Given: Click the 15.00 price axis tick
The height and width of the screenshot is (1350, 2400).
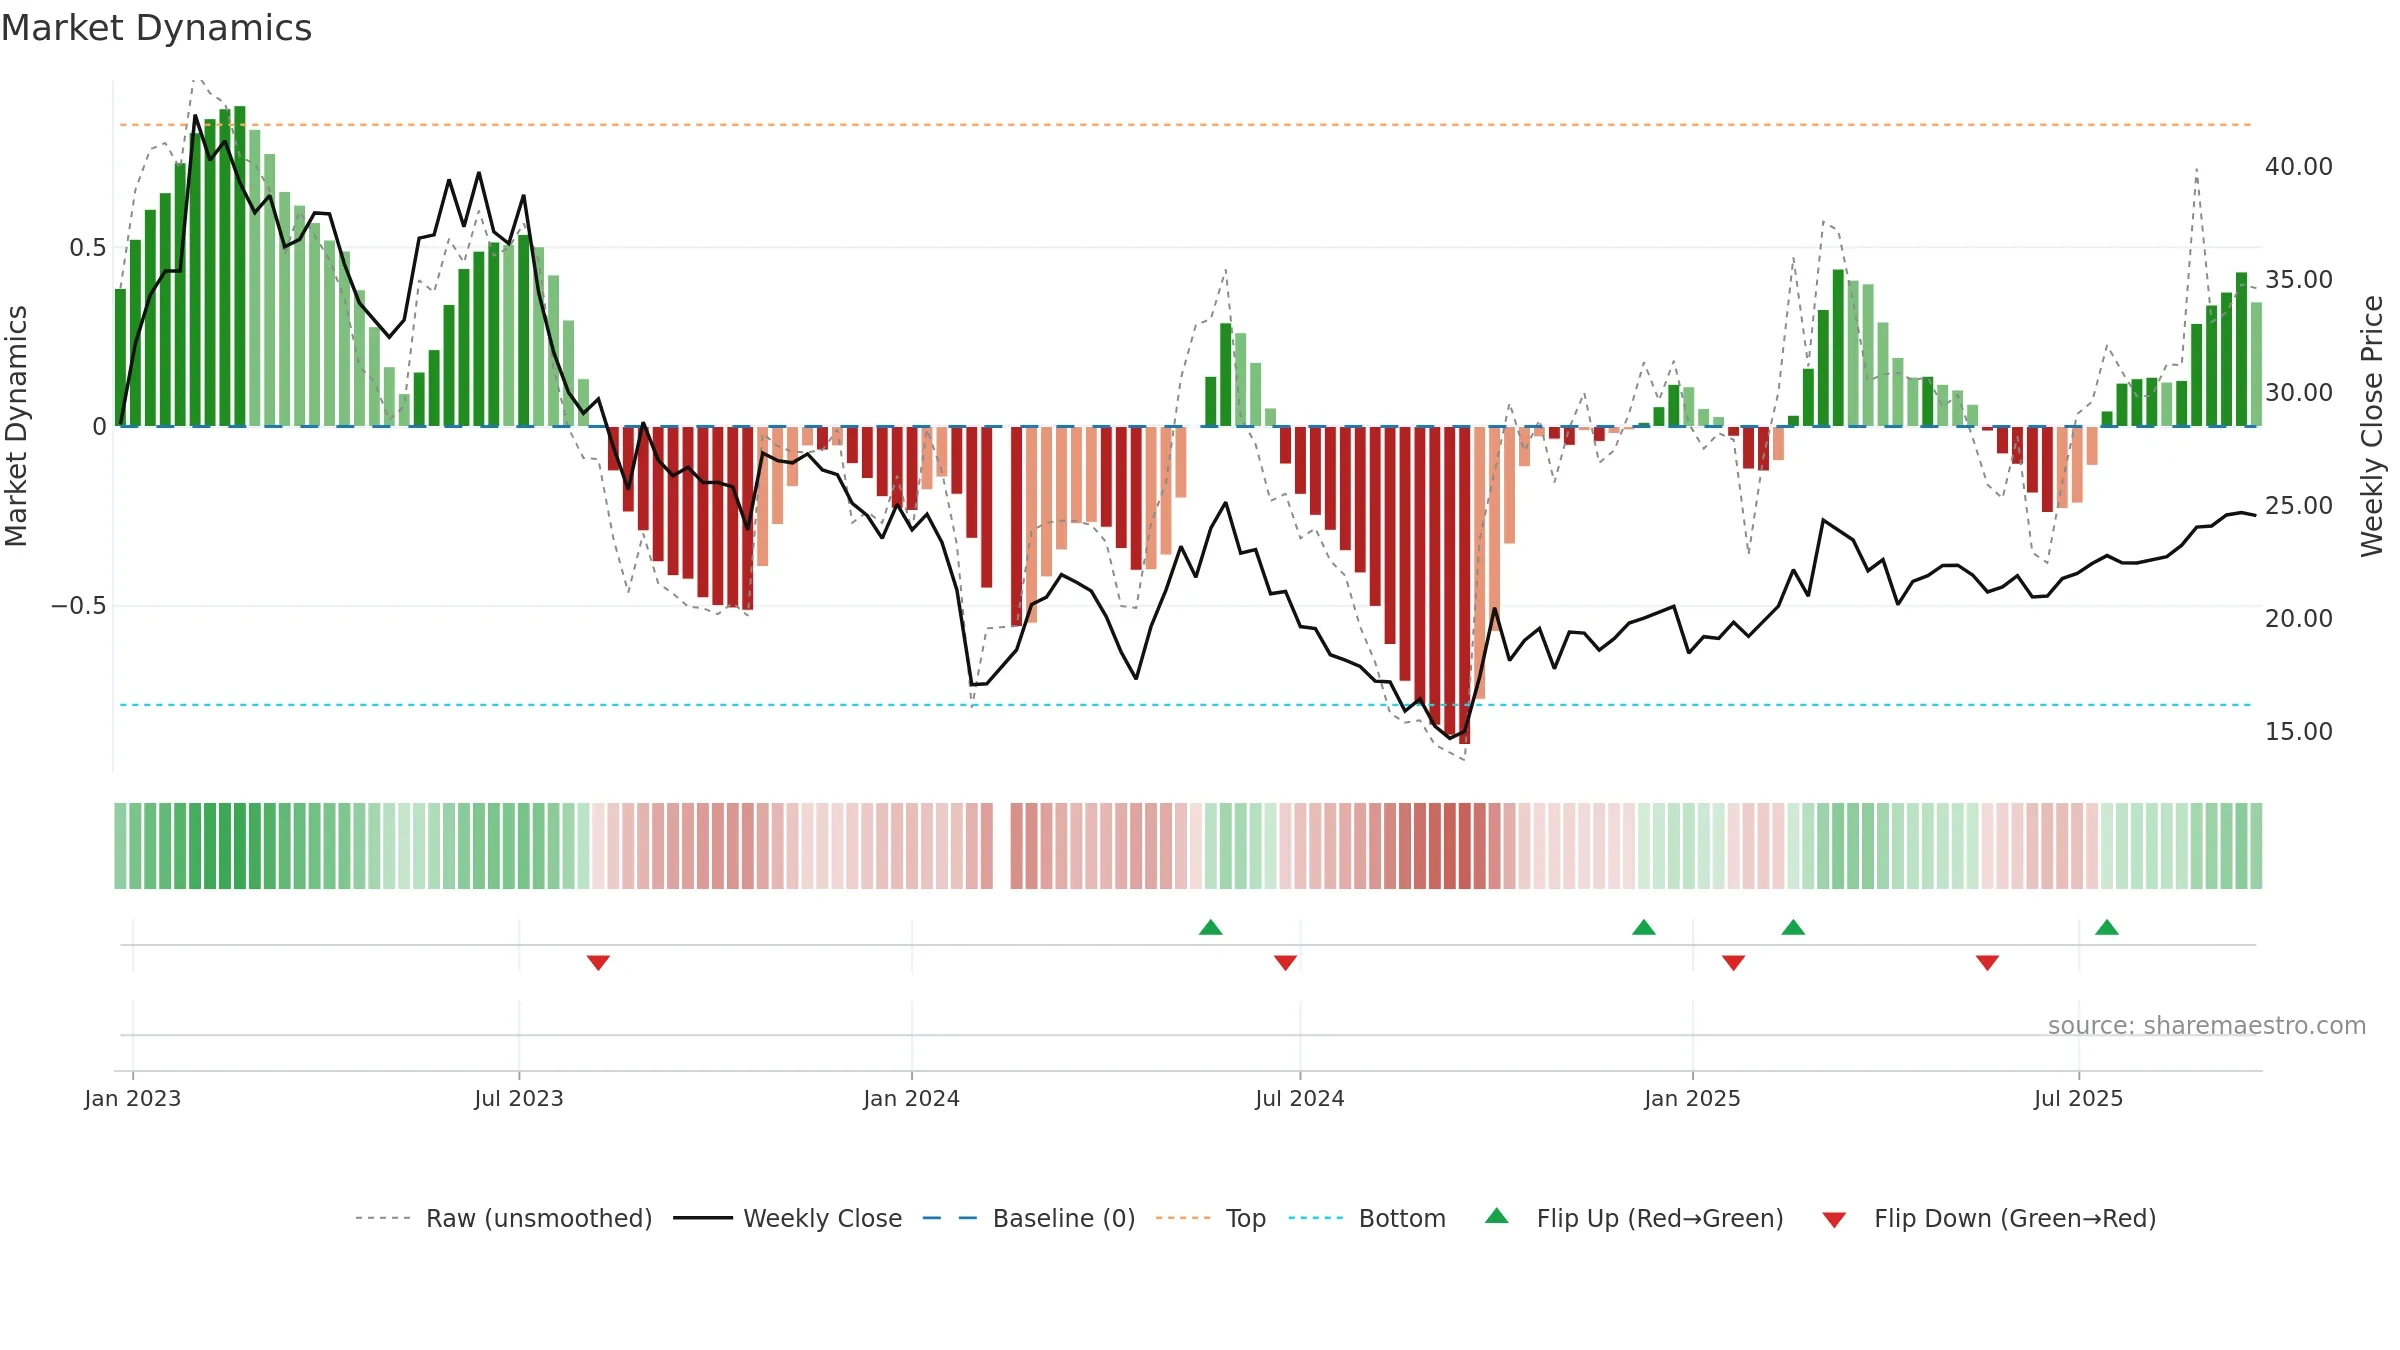Looking at the screenshot, I should coord(2299,731).
